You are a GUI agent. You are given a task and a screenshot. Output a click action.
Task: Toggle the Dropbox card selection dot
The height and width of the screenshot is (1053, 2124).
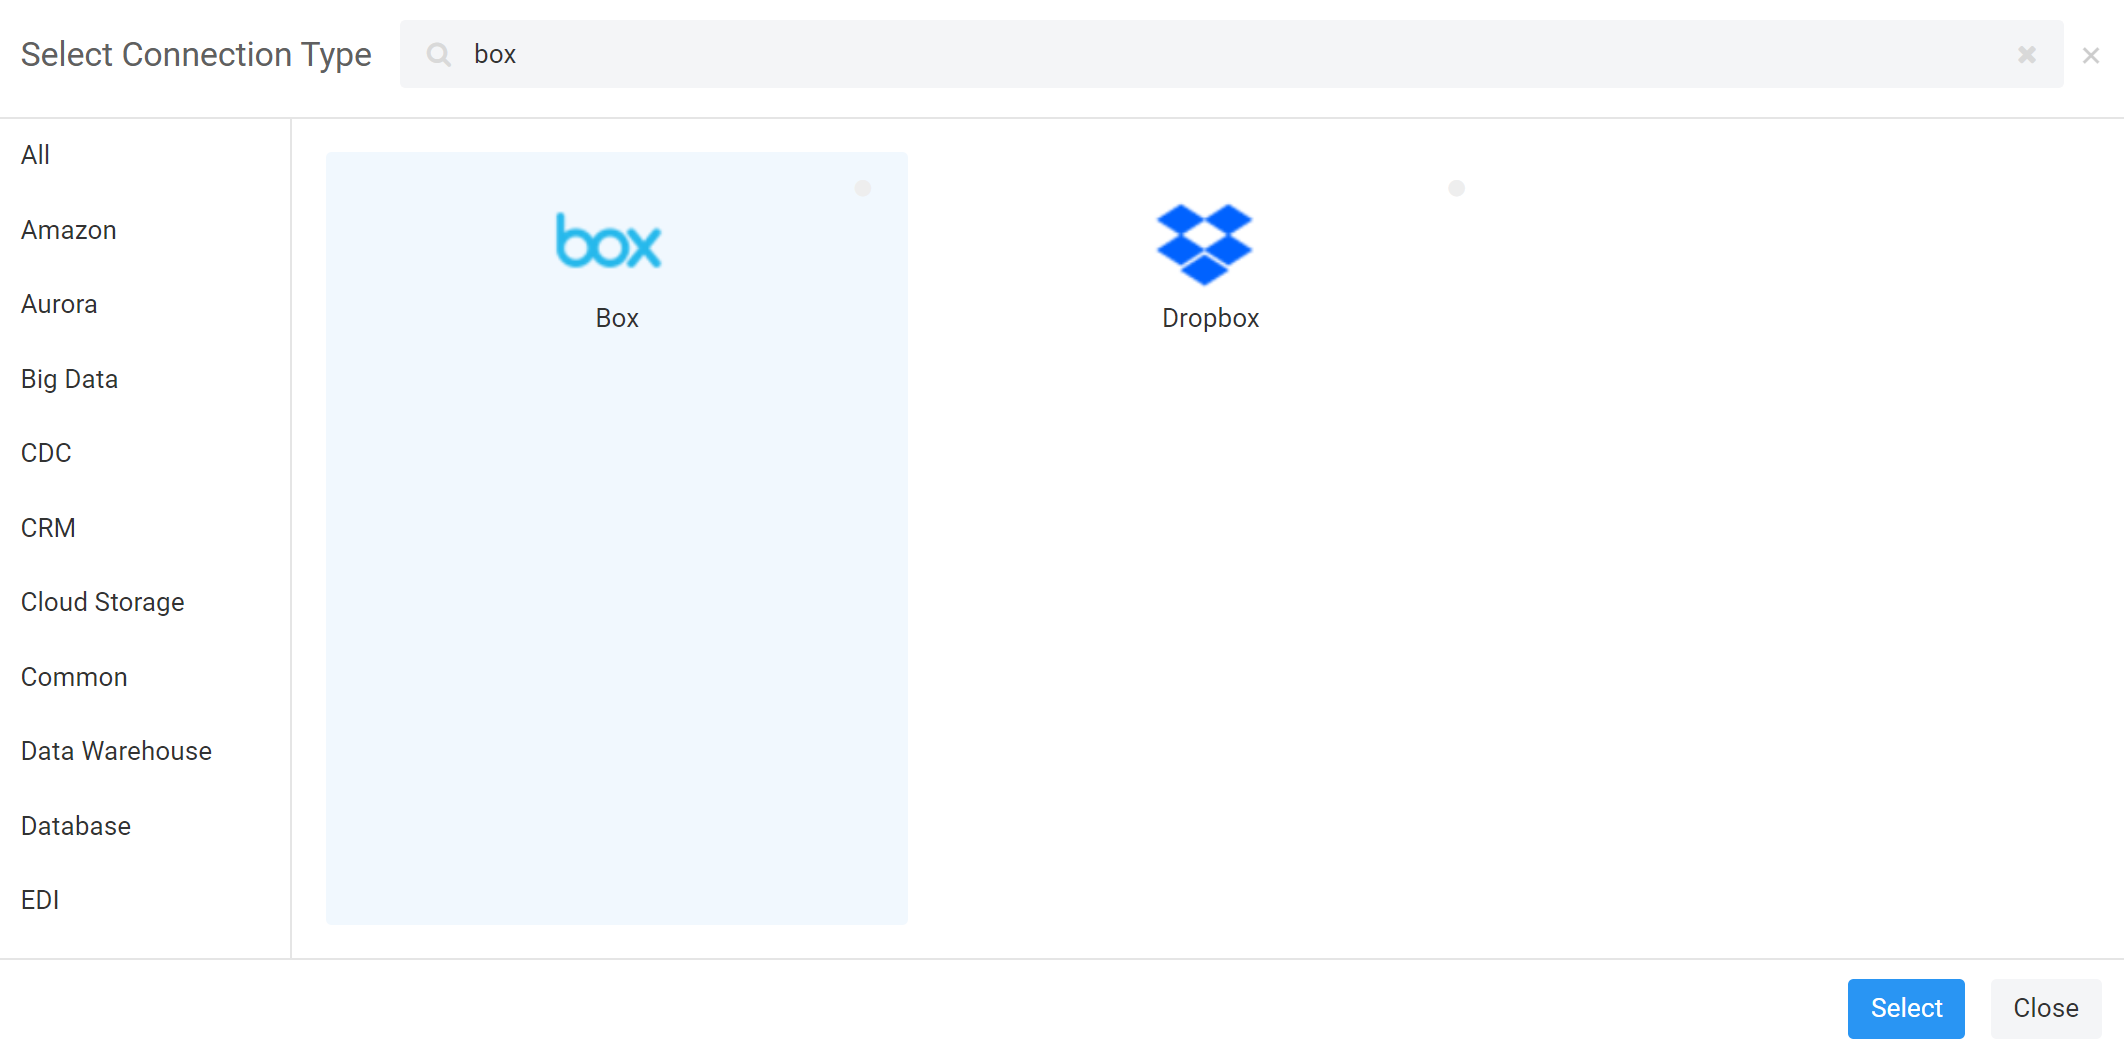[x=1457, y=188]
